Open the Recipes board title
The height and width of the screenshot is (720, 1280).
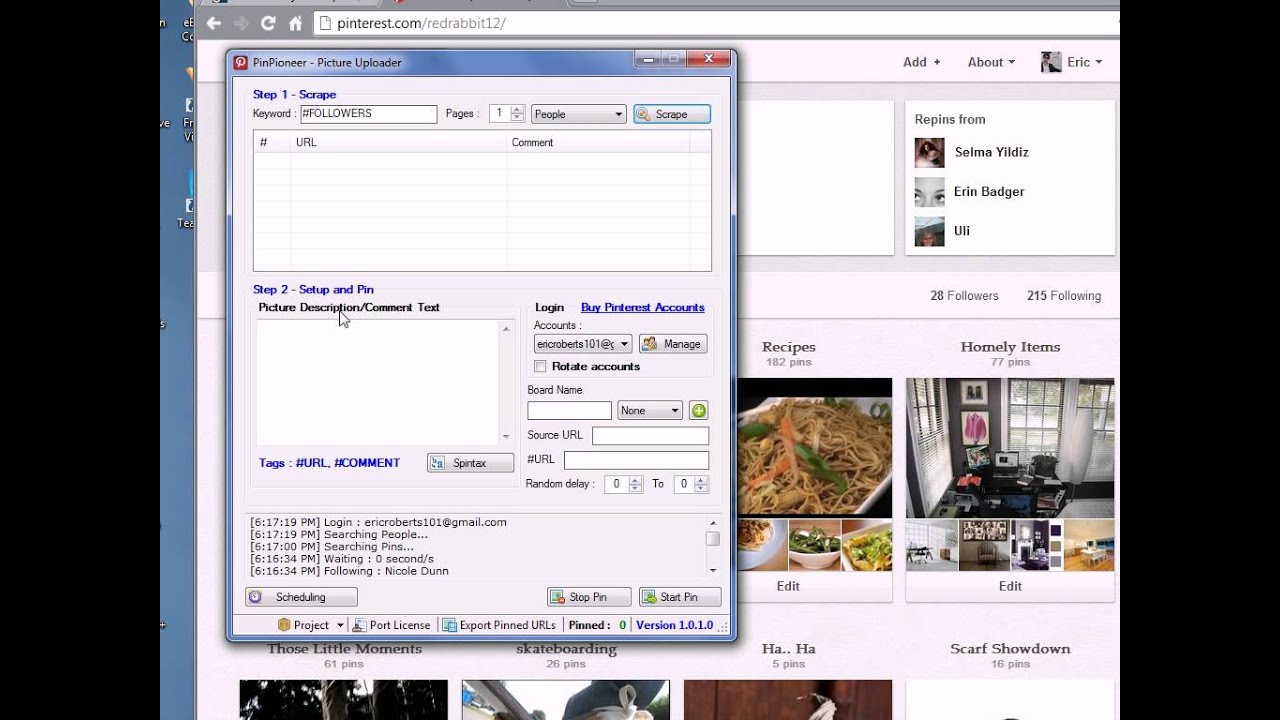coord(789,347)
